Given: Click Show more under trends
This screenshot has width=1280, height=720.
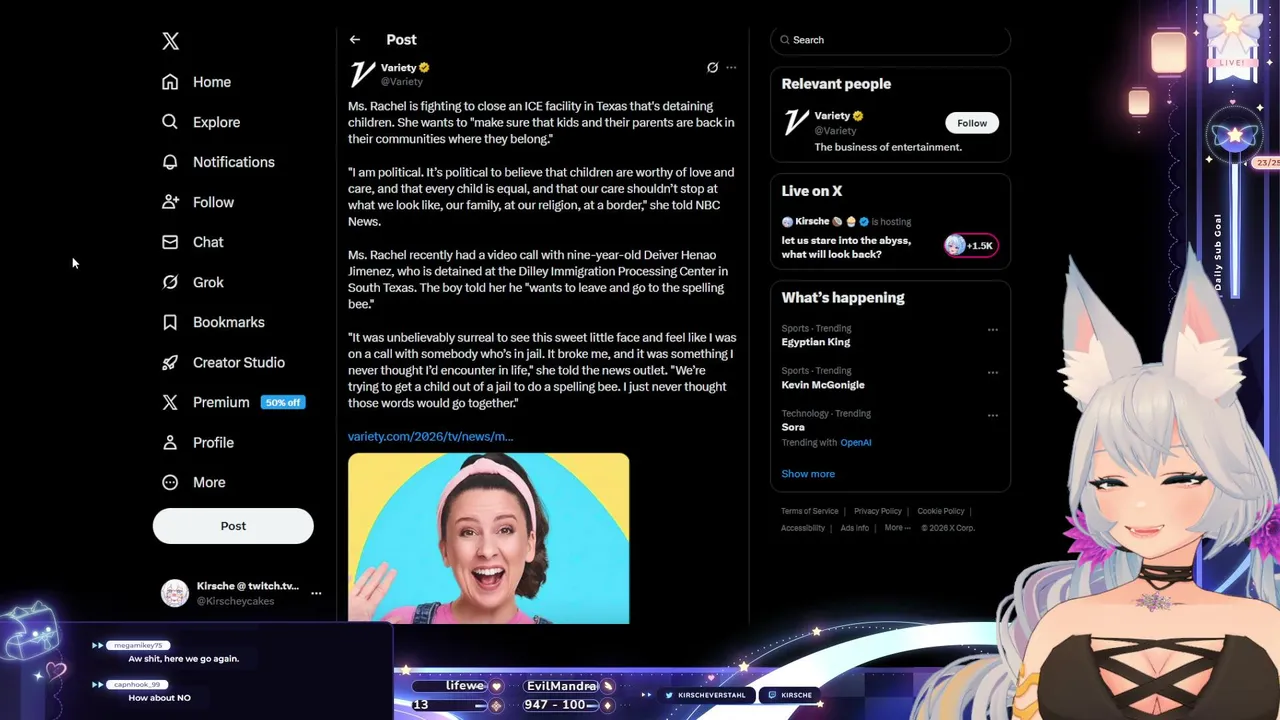Looking at the screenshot, I should 808,474.
